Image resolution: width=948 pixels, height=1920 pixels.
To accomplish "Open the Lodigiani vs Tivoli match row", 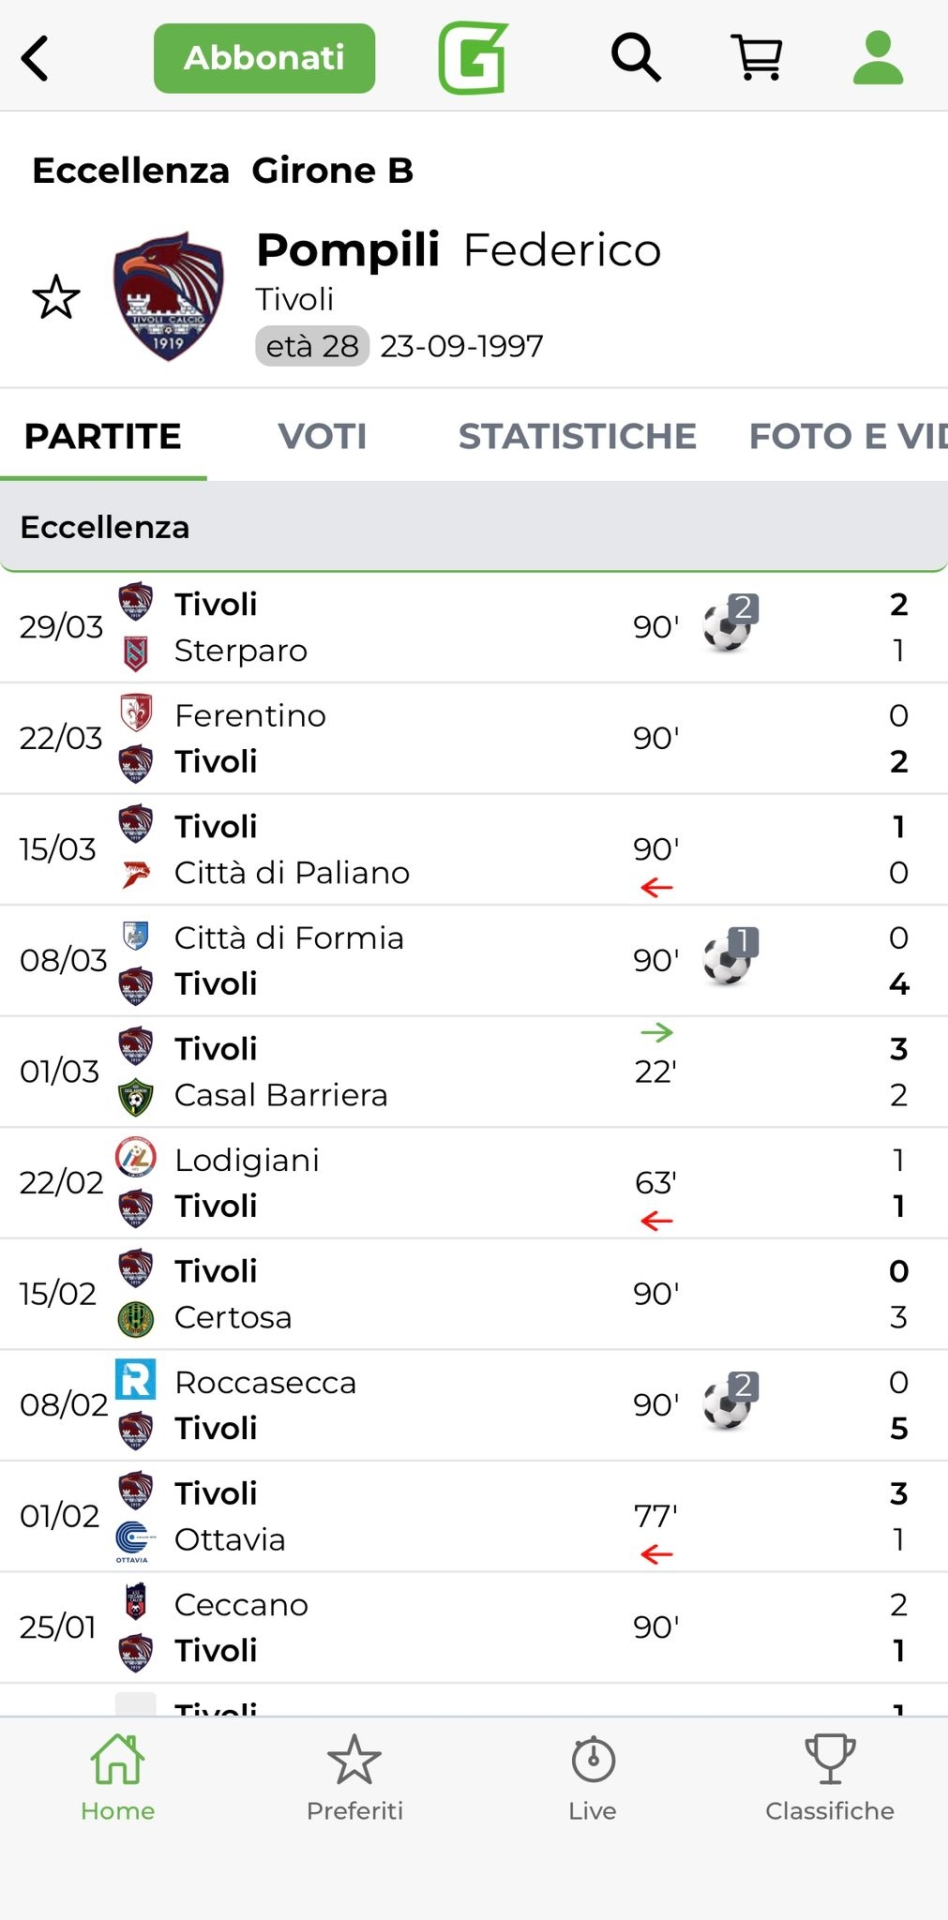I will coord(400,1183).
